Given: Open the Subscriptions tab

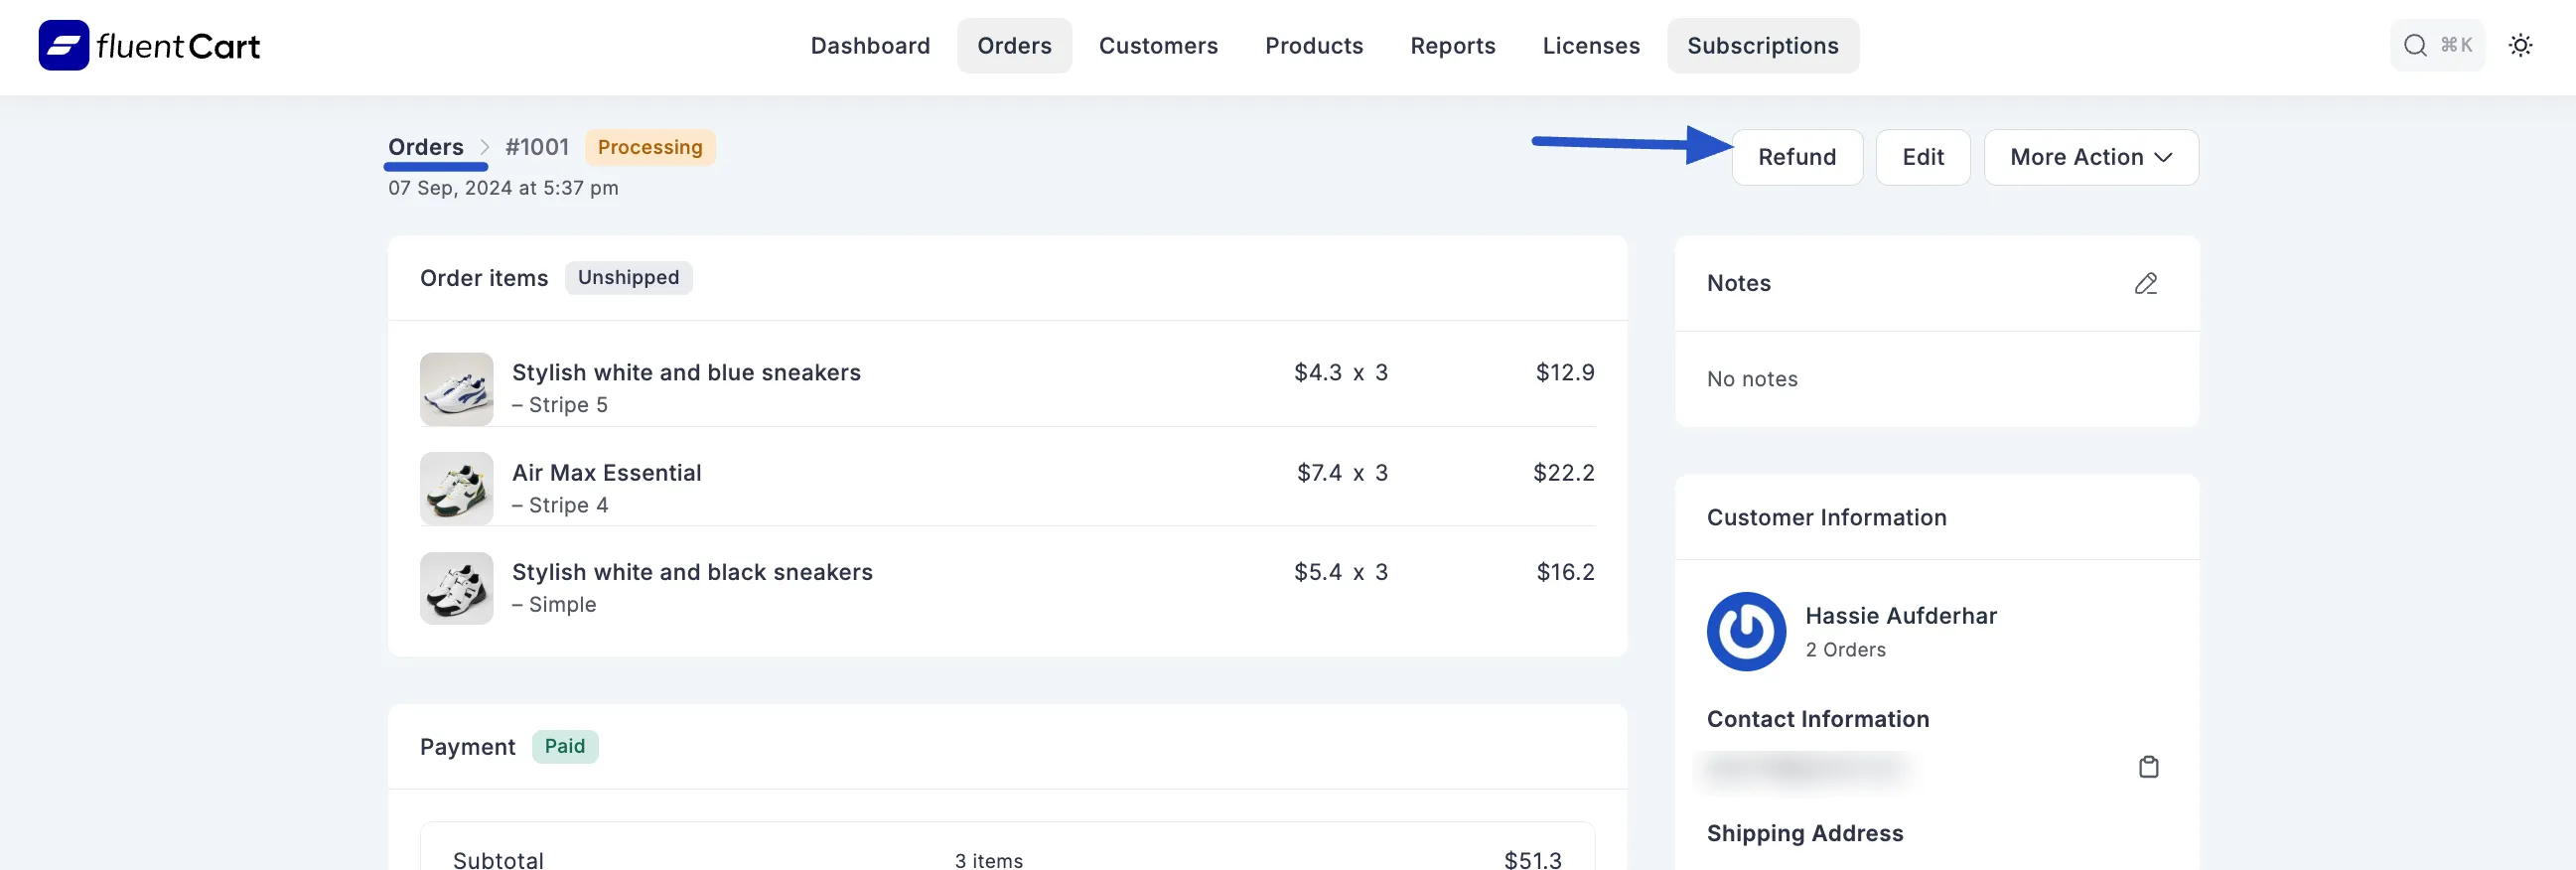Looking at the screenshot, I should 1762,46.
